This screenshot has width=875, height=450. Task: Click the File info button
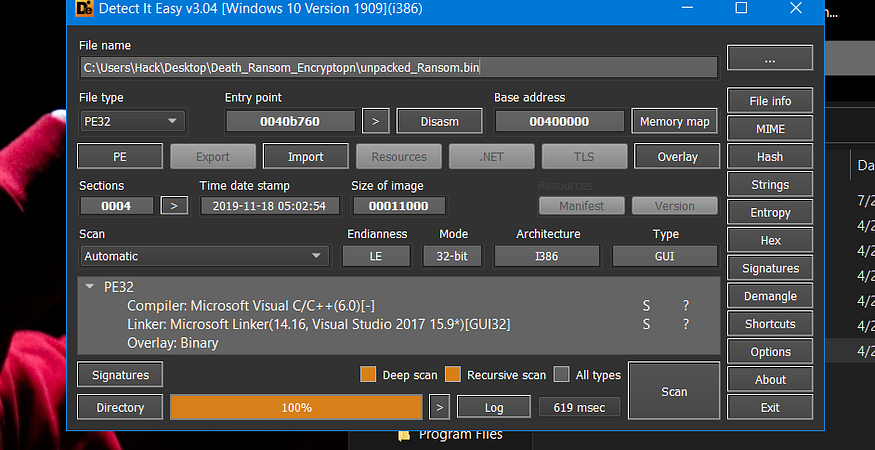tap(770, 101)
